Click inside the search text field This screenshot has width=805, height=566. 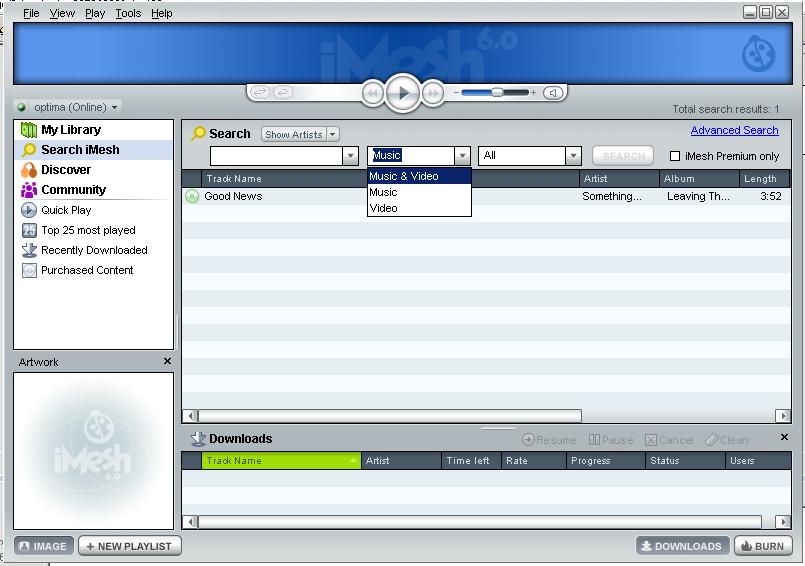click(277, 156)
